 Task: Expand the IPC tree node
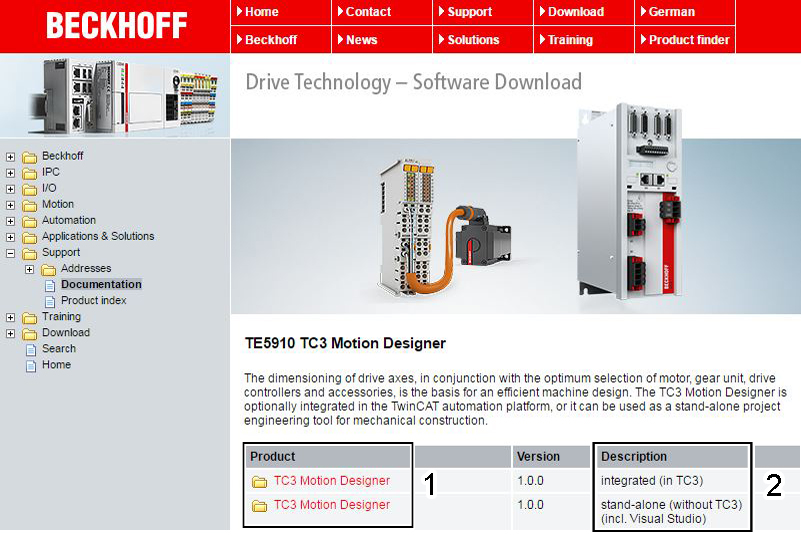coord(10,173)
